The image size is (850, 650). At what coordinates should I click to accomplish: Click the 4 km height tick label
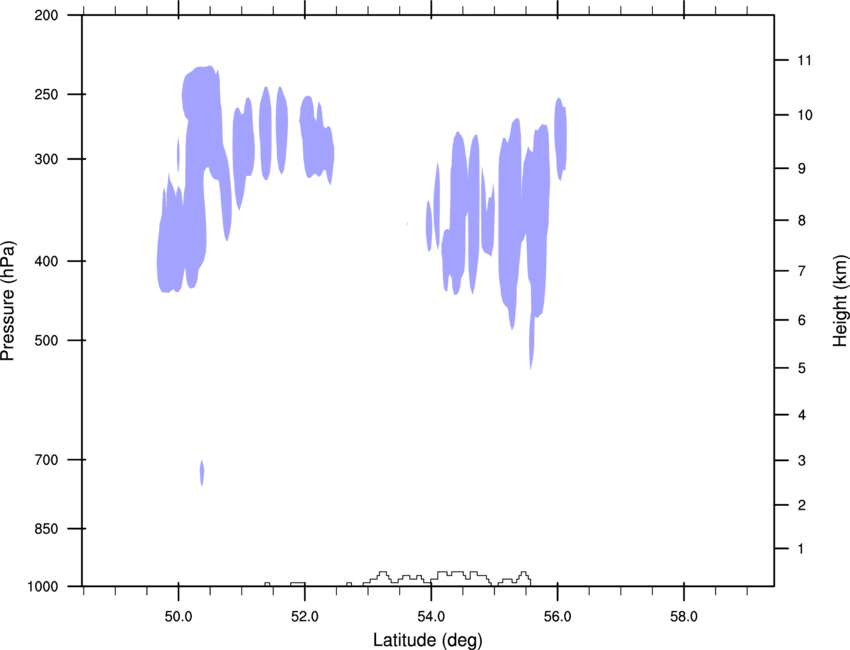(801, 415)
